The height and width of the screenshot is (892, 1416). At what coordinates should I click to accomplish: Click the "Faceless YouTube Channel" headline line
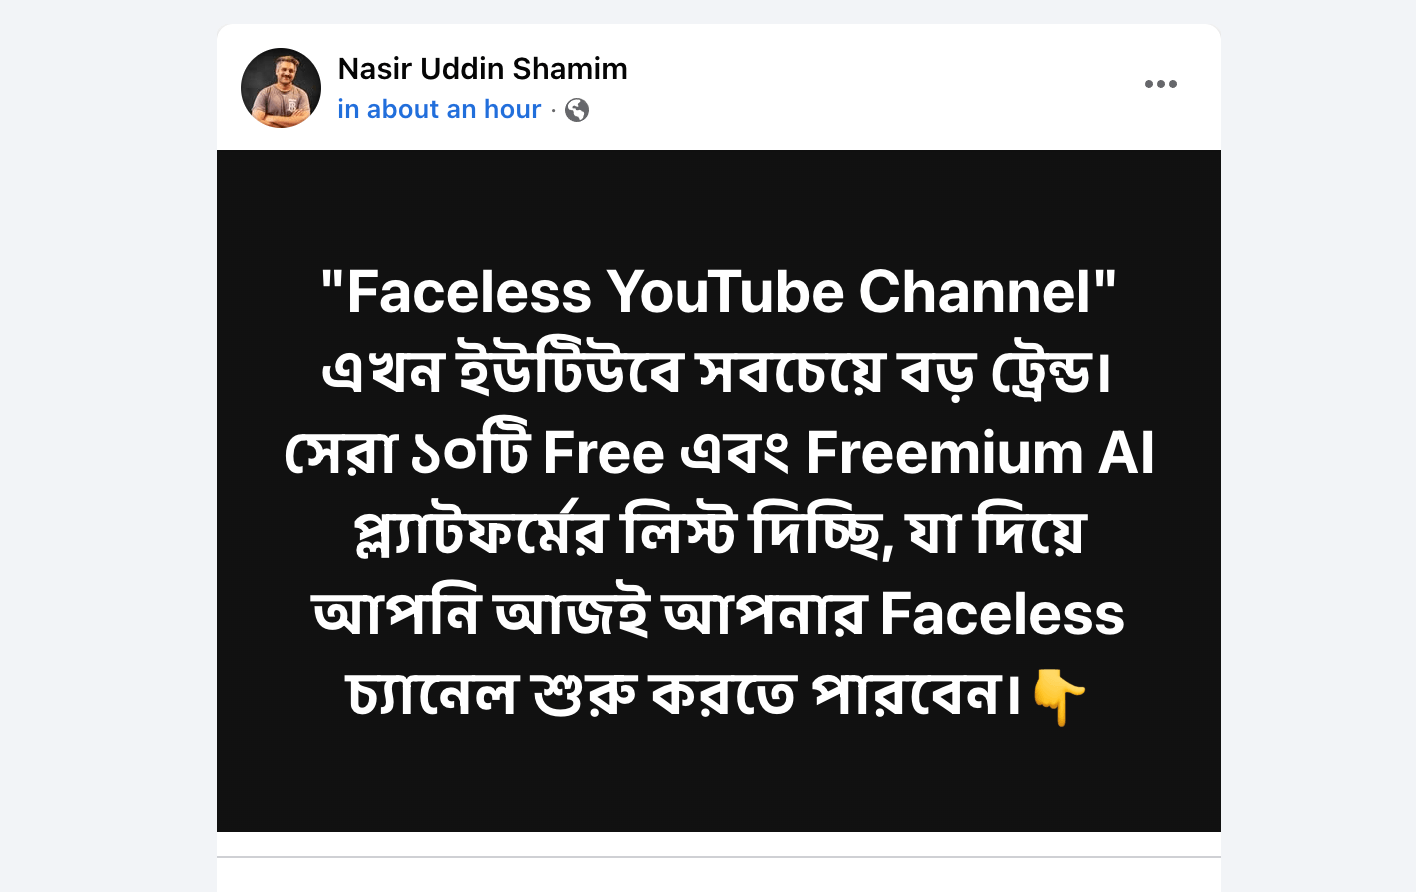point(718,292)
